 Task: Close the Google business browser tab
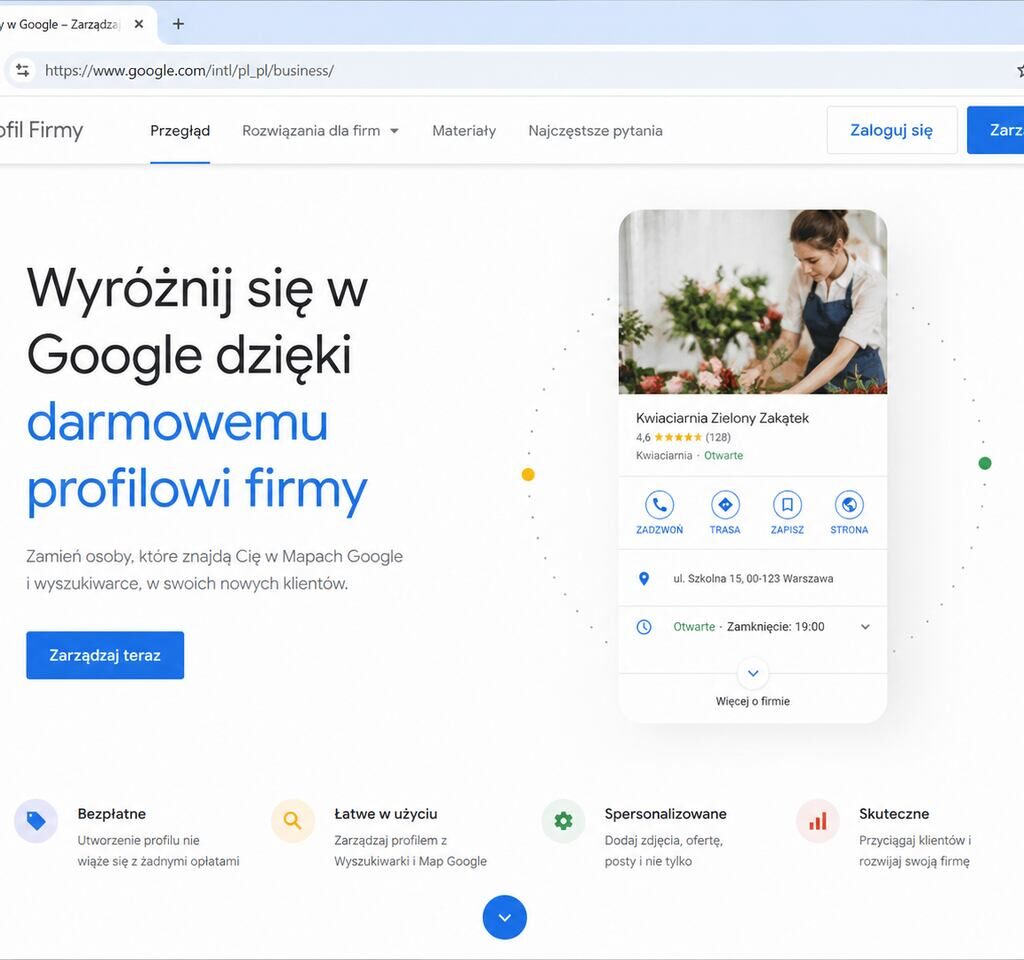point(138,24)
